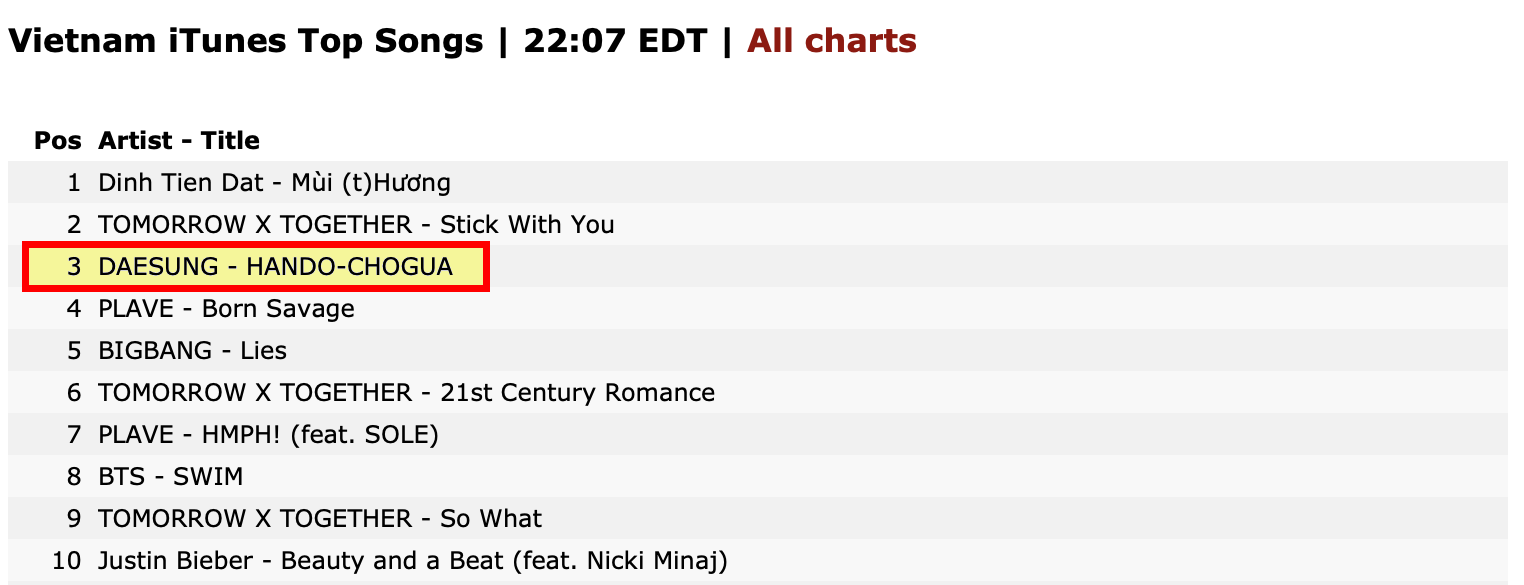This screenshot has width=1524, height=585.
Task: Select the Dinh Tien Dat song entry
Action: pyautogui.click(x=274, y=183)
